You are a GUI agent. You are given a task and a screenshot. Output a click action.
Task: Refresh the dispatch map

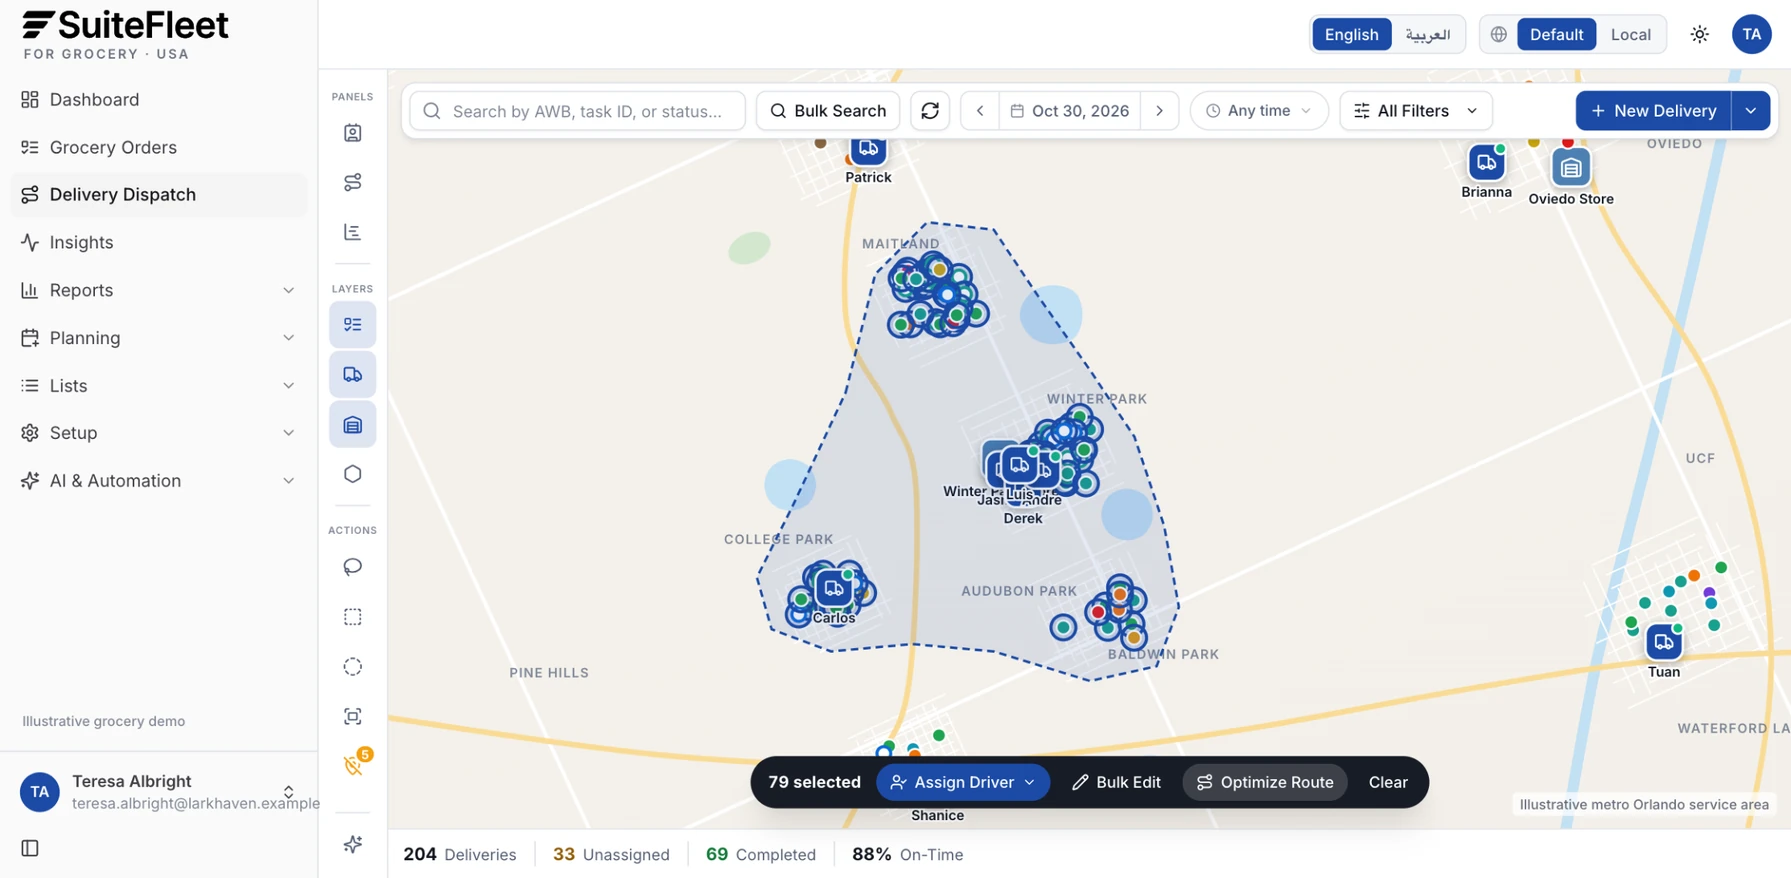[930, 111]
